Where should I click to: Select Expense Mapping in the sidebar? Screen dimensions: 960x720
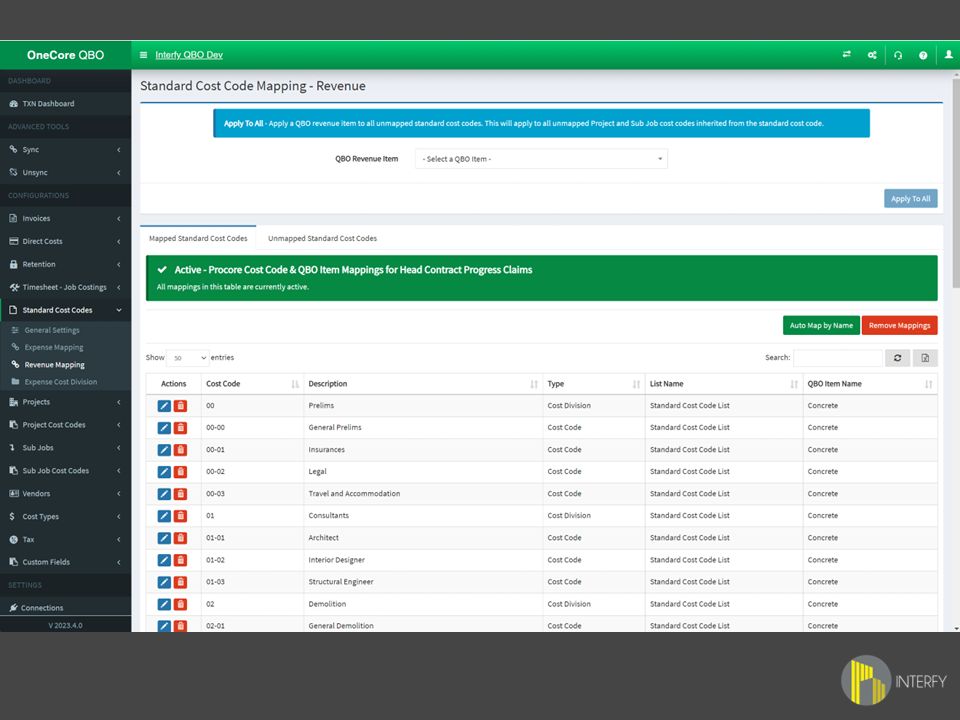coord(54,347)
